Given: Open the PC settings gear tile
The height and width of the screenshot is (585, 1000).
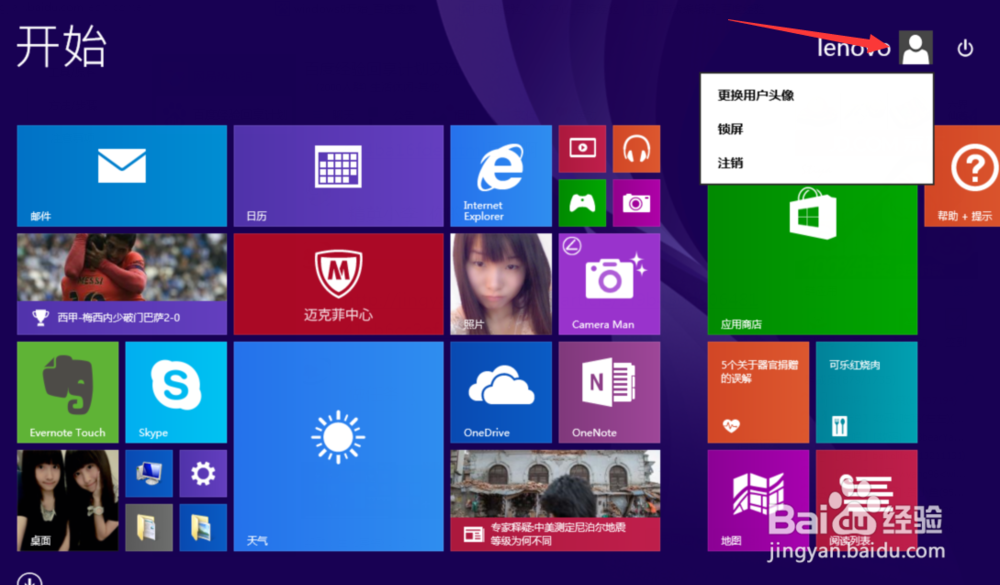Looking at the screenshot, I should (x=203, y=473).
